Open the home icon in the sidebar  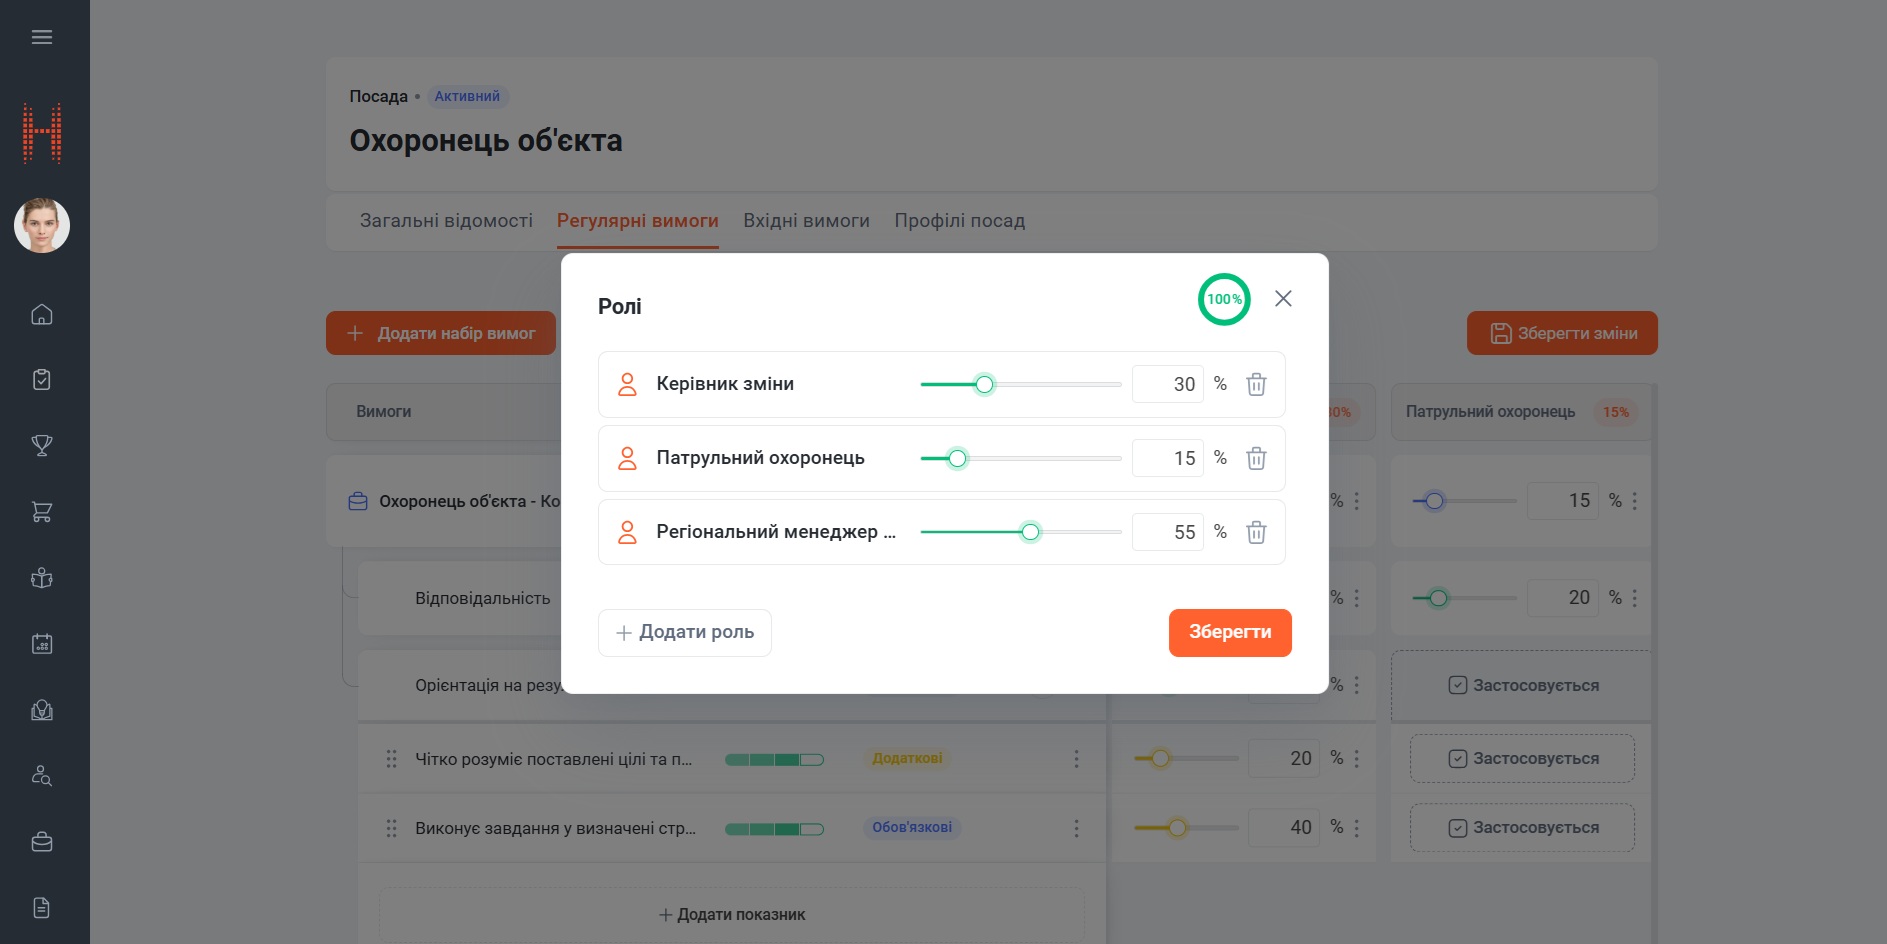pos(42,314)
